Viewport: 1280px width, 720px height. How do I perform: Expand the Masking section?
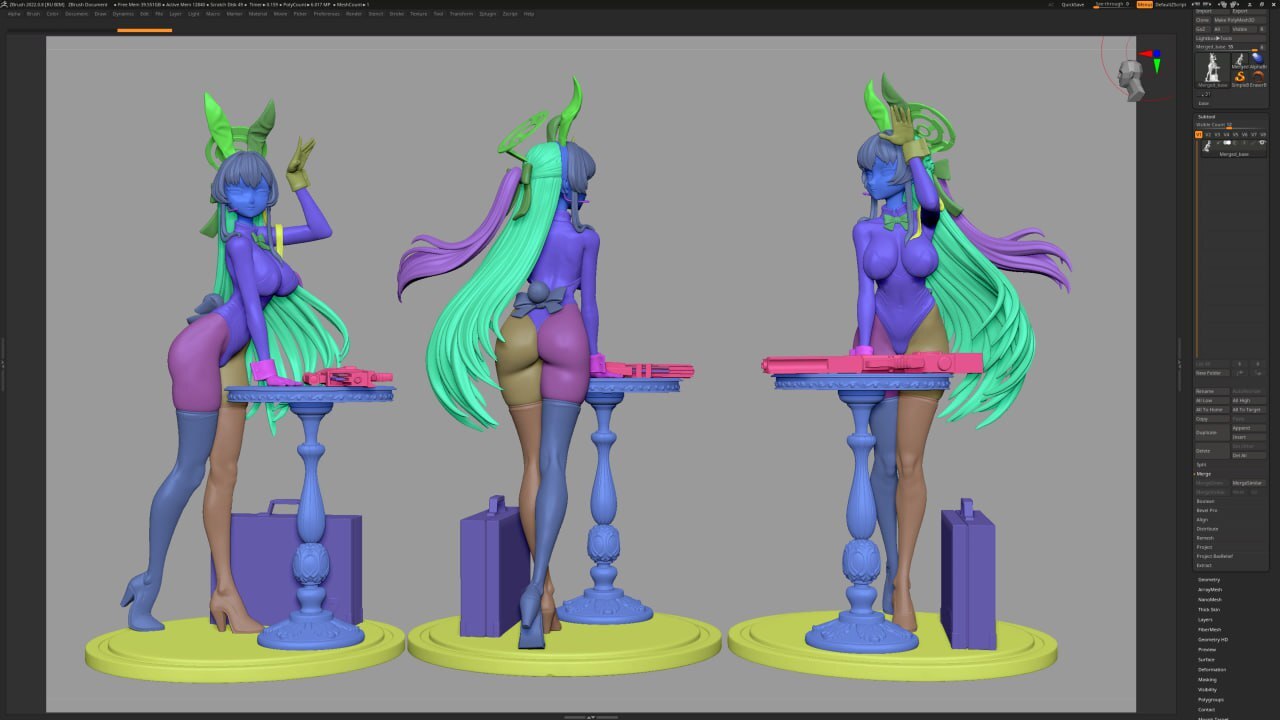coord(1207,680)
